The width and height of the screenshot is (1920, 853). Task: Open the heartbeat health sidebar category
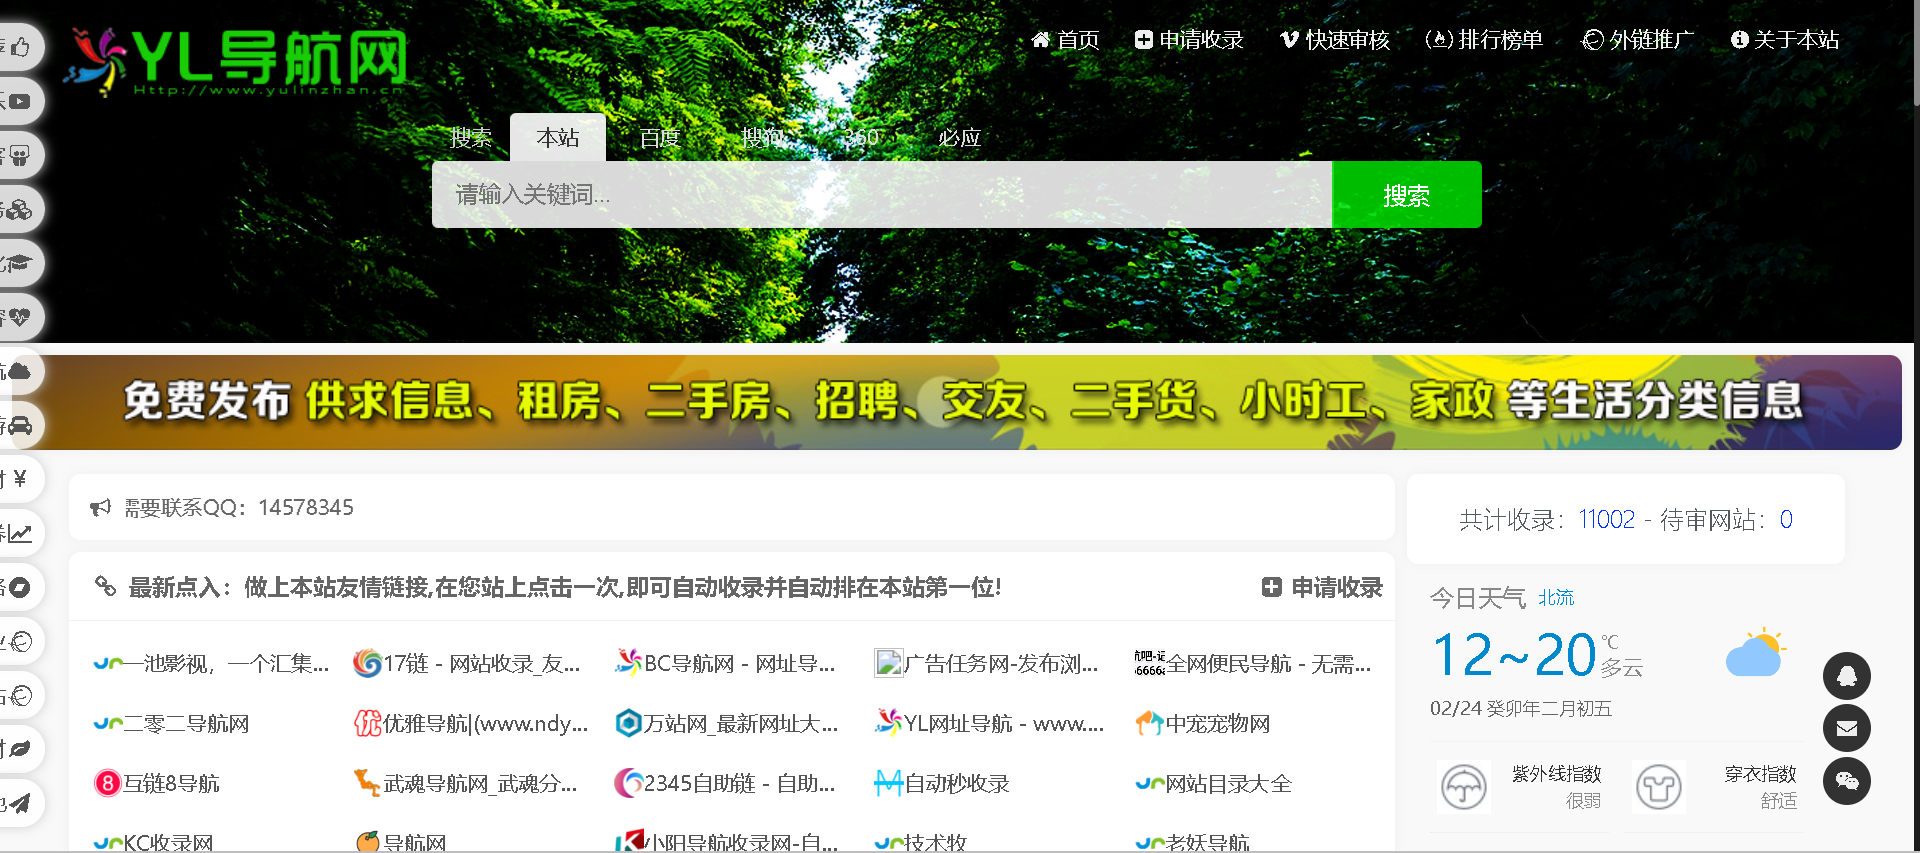20,317
